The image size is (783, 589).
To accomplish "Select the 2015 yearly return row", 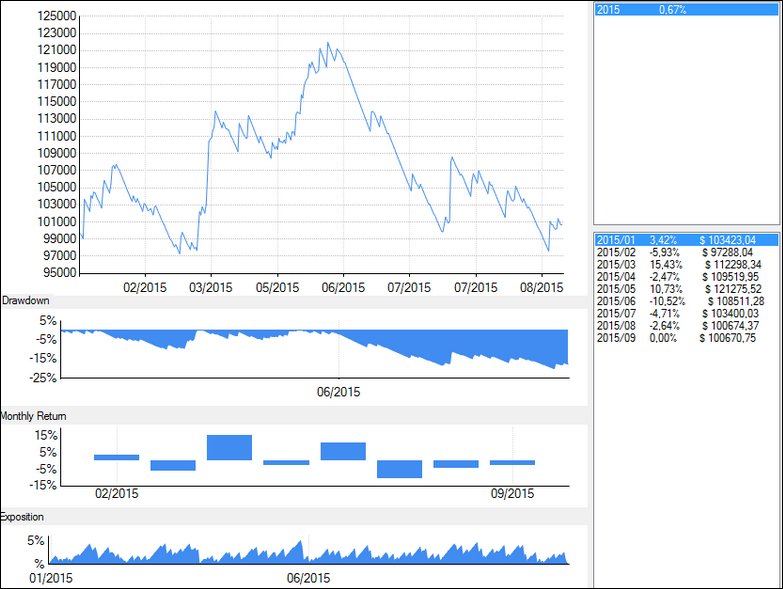I will (685, 10).
